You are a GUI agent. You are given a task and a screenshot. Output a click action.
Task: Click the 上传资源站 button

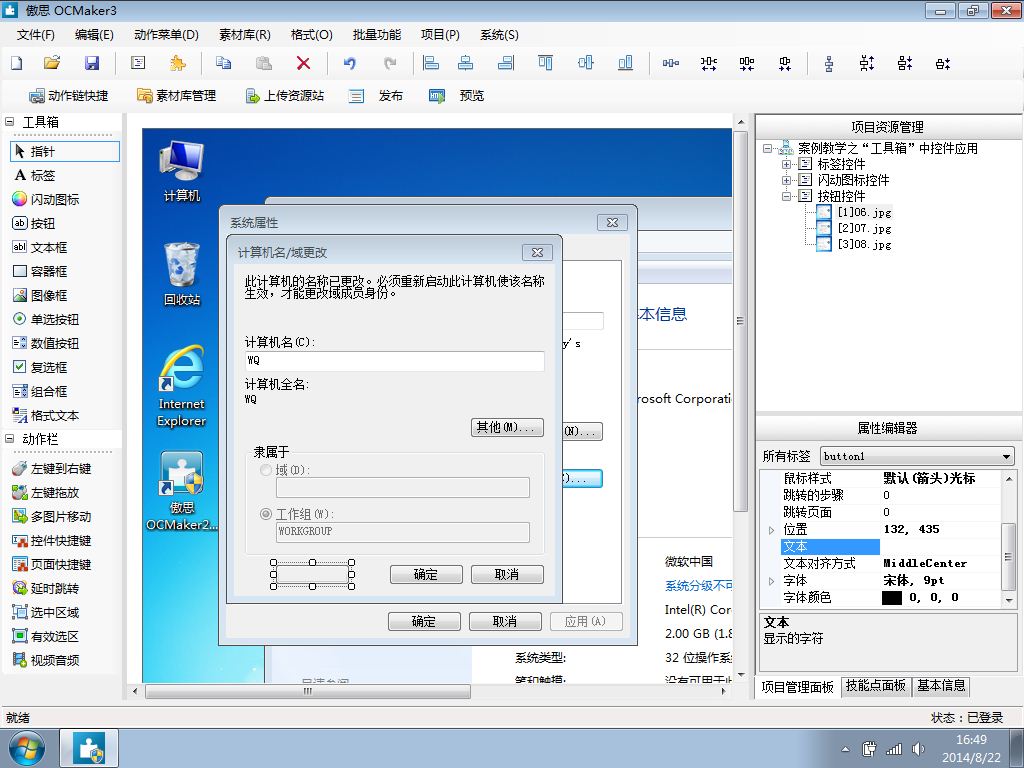tap(284, 96)
